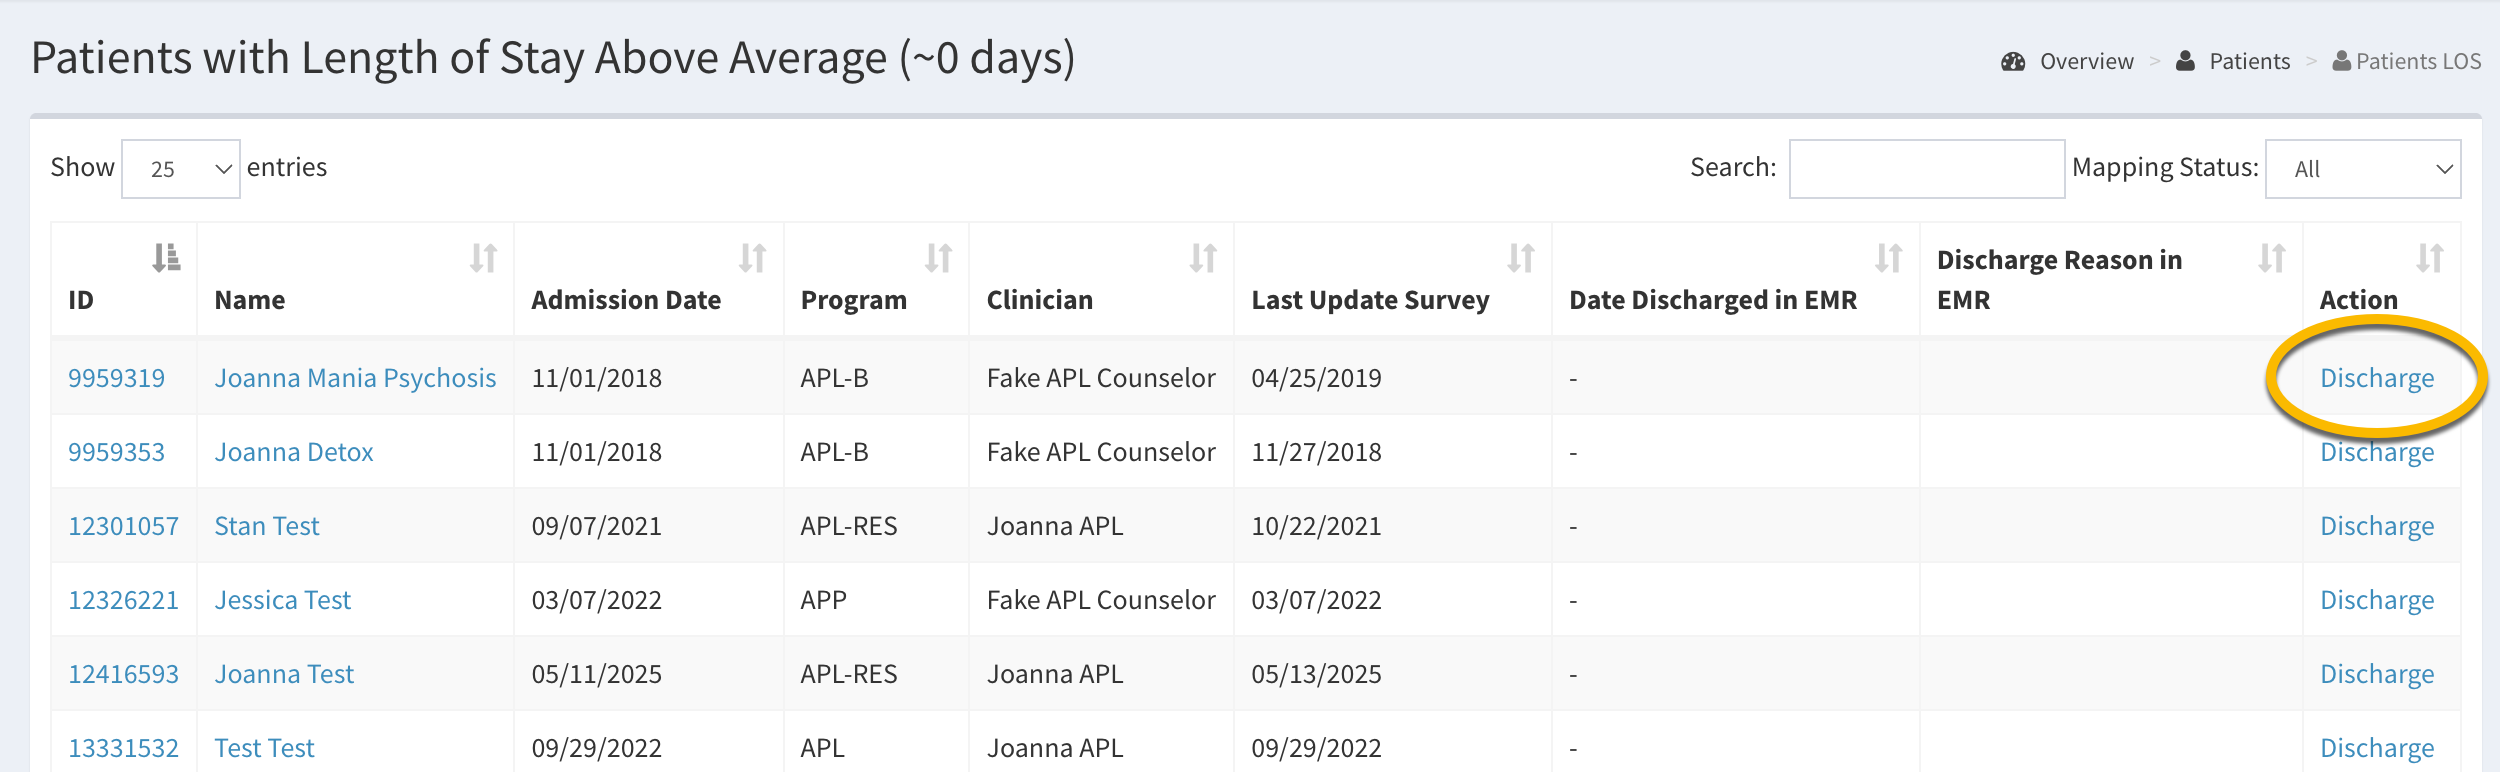Go to Overview in the breadcrumb
The height and width of the screenshot is (772, 2500).
coord(2085,62)
